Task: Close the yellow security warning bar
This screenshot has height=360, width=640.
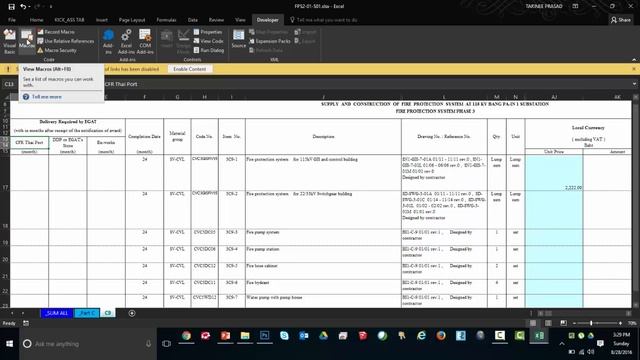Action: point(634,69)
